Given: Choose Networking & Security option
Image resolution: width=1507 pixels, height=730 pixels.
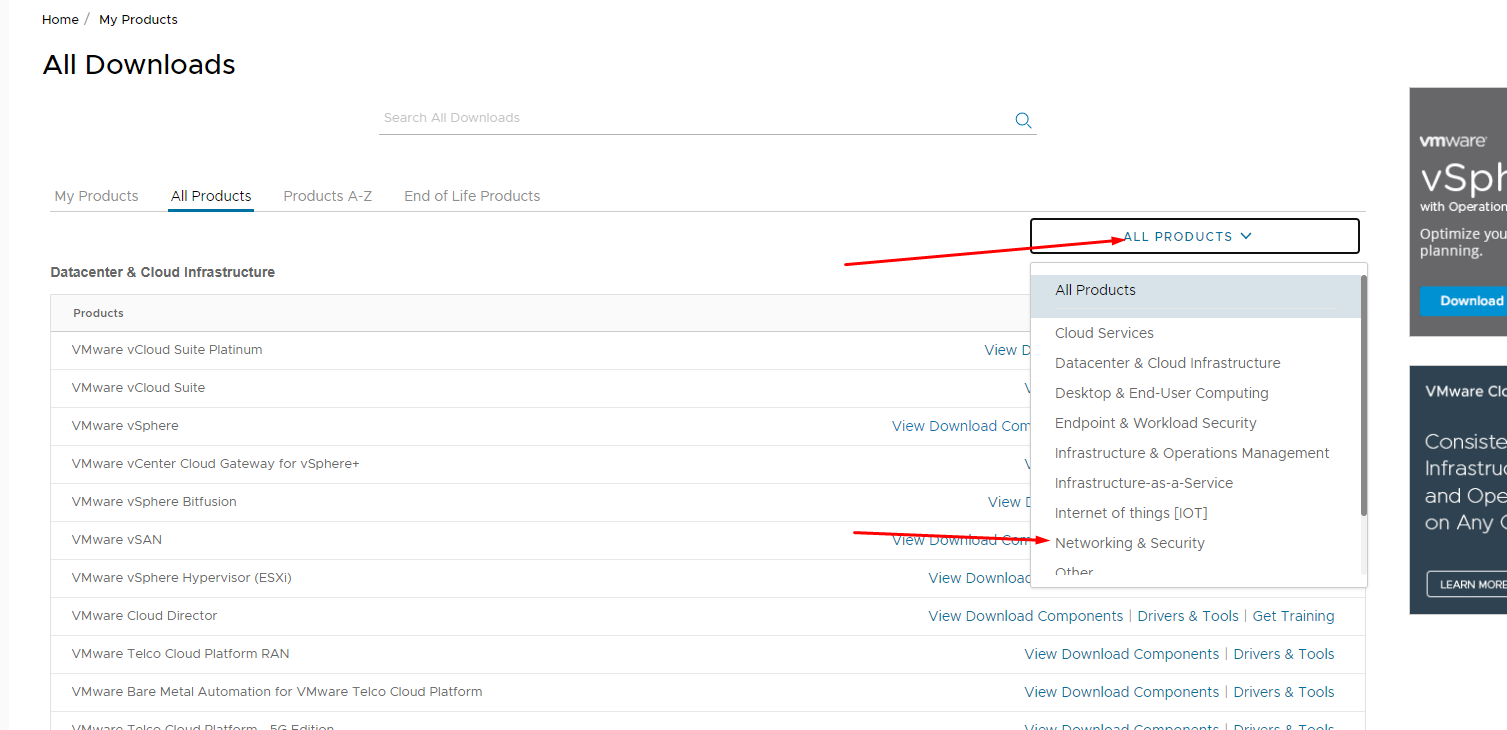Looking at the screenshot, I should (x=1130, y=543).
